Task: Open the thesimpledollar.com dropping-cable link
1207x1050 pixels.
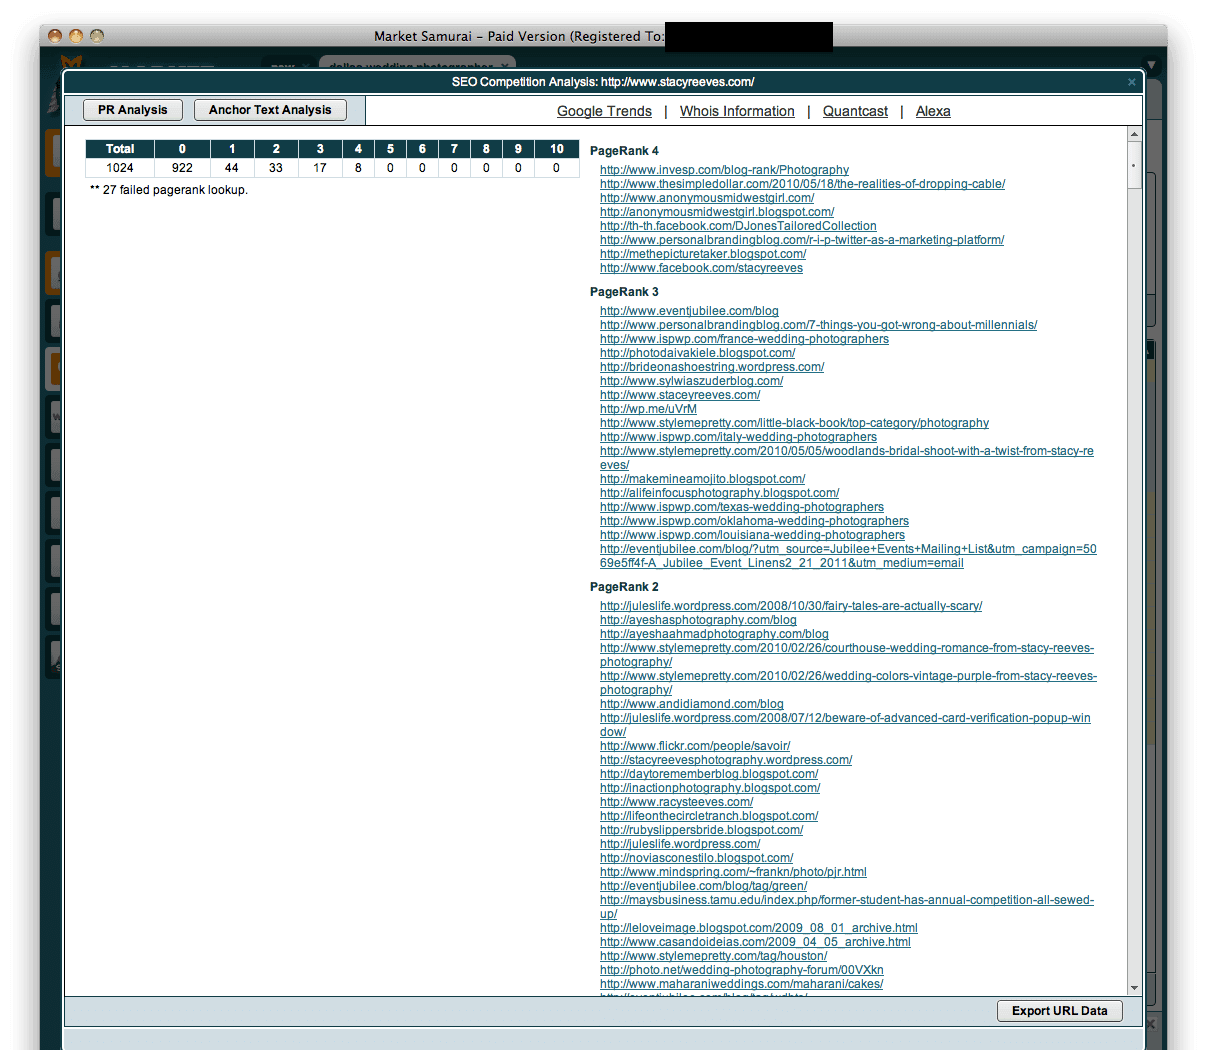Action: [802, 184]
